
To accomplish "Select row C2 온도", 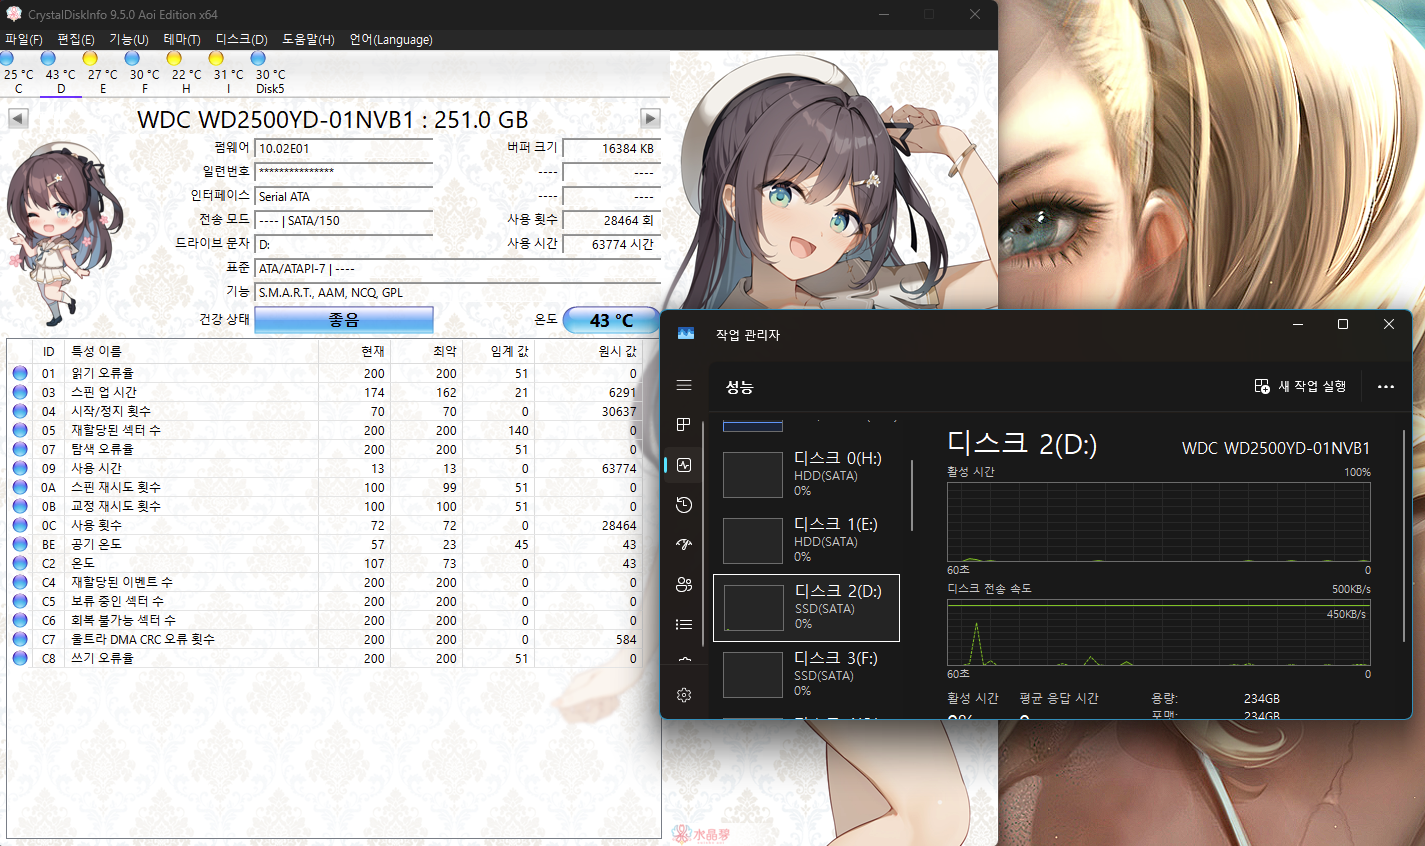I will coord(324,563).
